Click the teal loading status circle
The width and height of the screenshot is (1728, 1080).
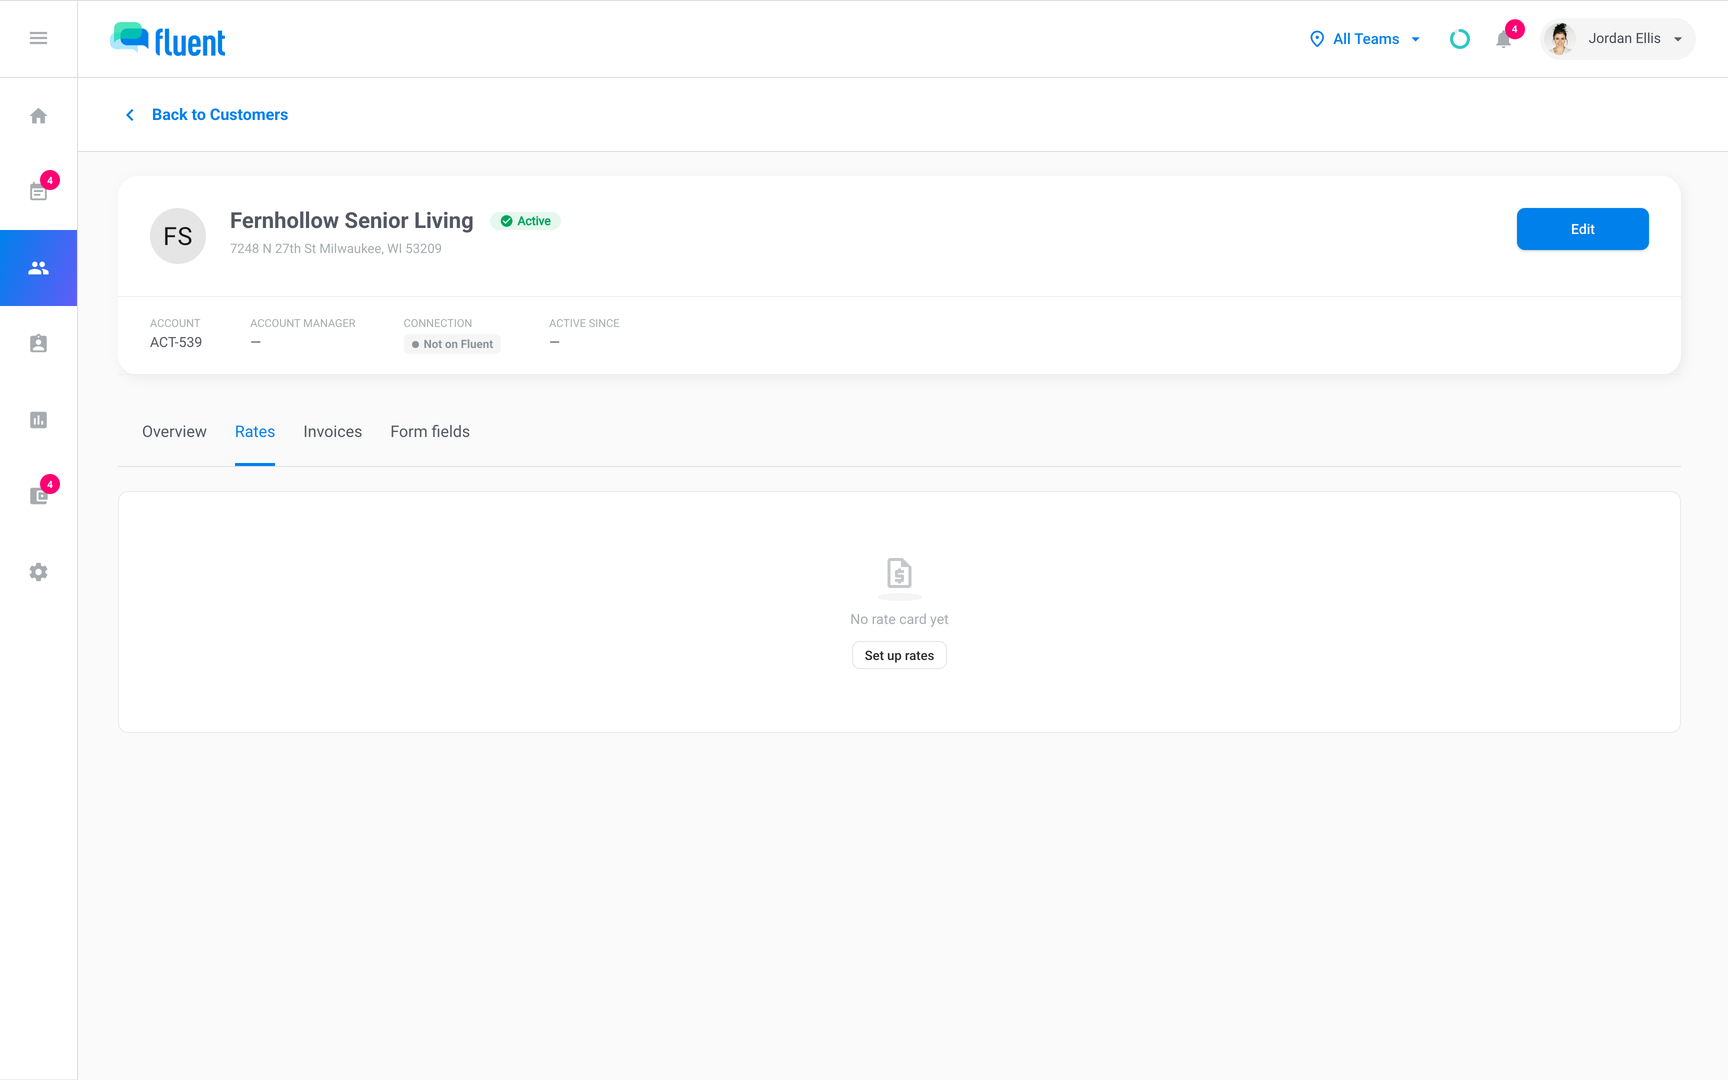tap(1460, 39)
